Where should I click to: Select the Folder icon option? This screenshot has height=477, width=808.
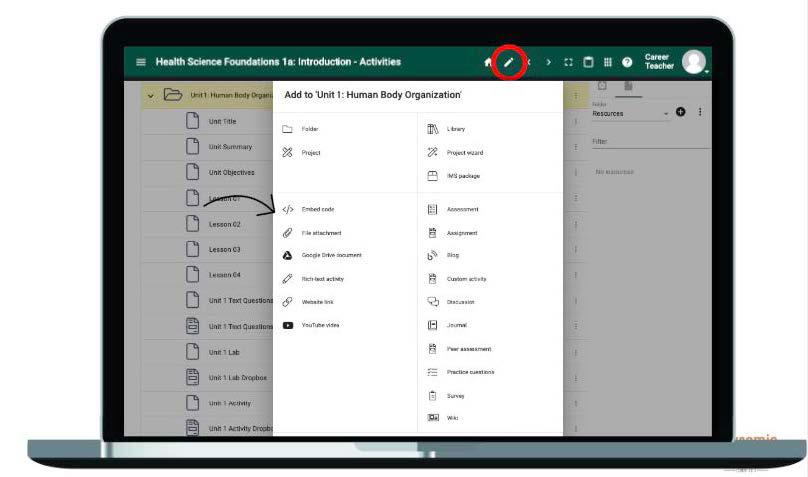click(x=288, y=129)
